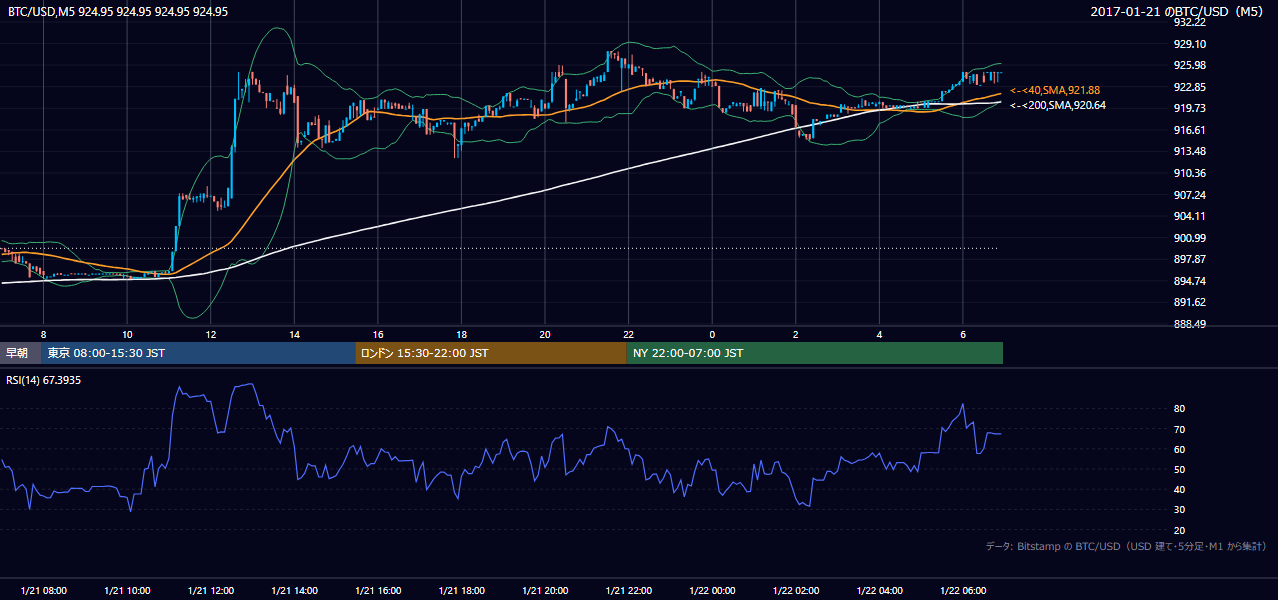Click the 1/21 16:00 bottom time label

(378, 591)
